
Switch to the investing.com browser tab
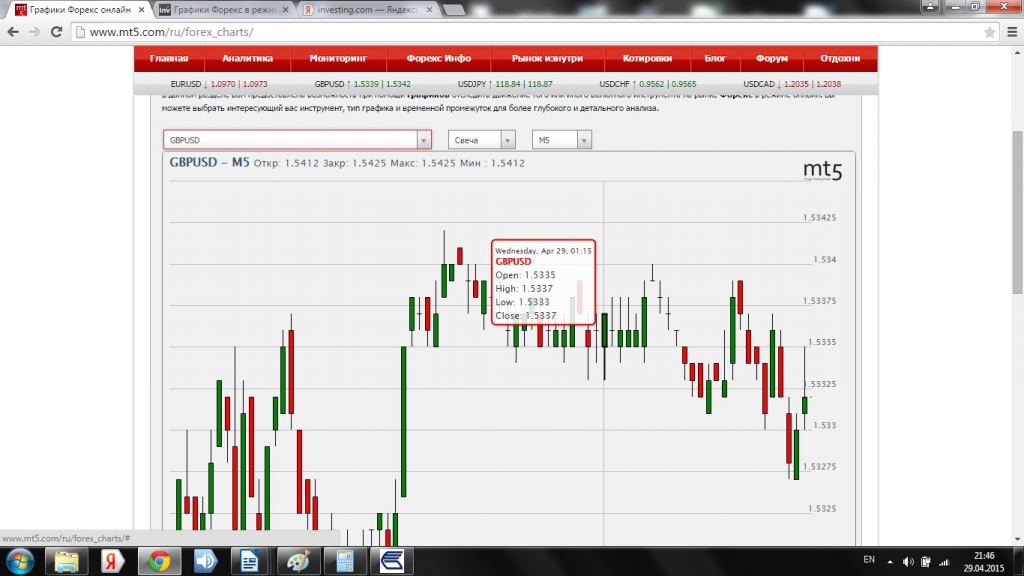click(x=364, y=9)
